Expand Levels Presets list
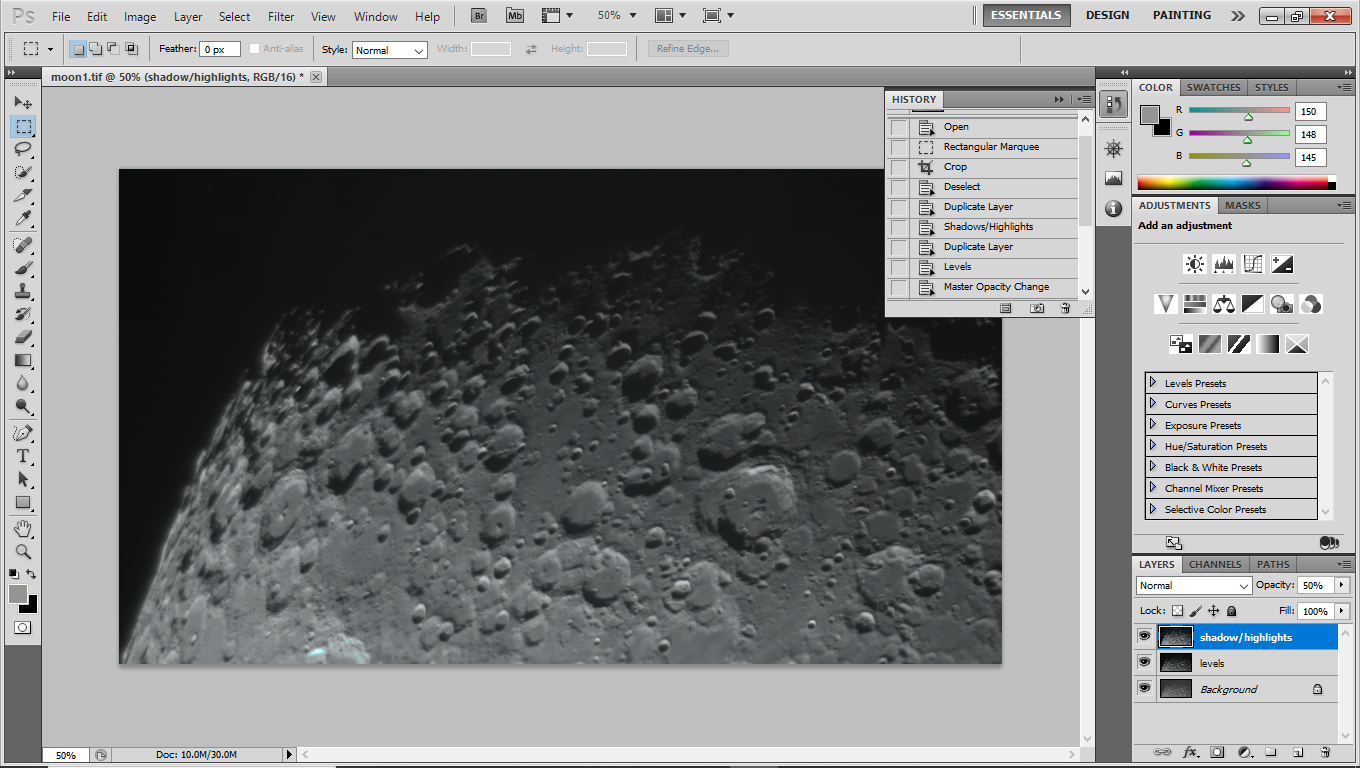This screenshot has width=1360, height=768. (x=1153, y=383)
